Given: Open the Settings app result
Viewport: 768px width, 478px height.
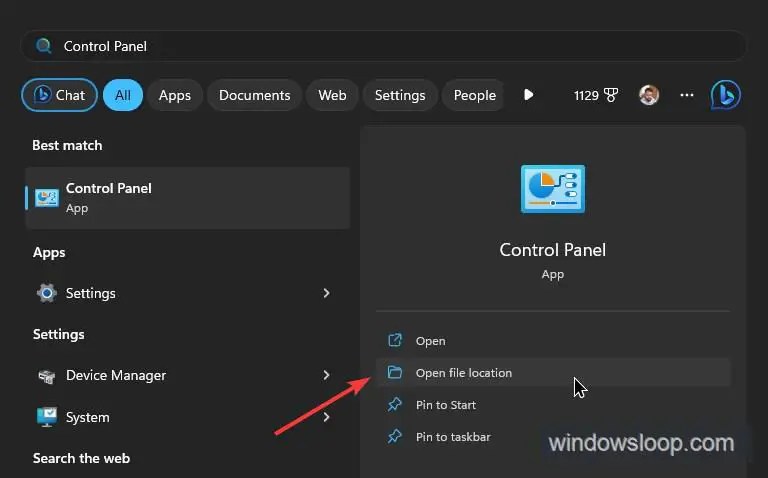Looking at the screenshot, I should [188, 293].
